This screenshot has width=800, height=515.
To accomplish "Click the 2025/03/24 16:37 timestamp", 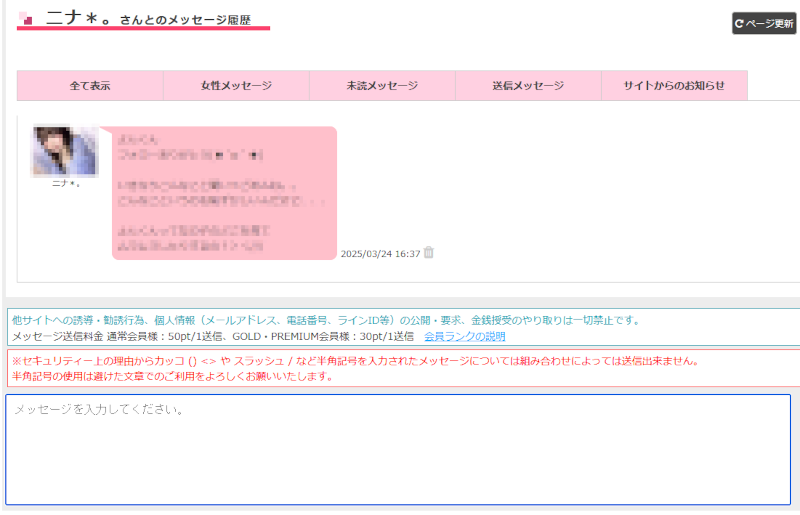I will (x=380, y=254).
